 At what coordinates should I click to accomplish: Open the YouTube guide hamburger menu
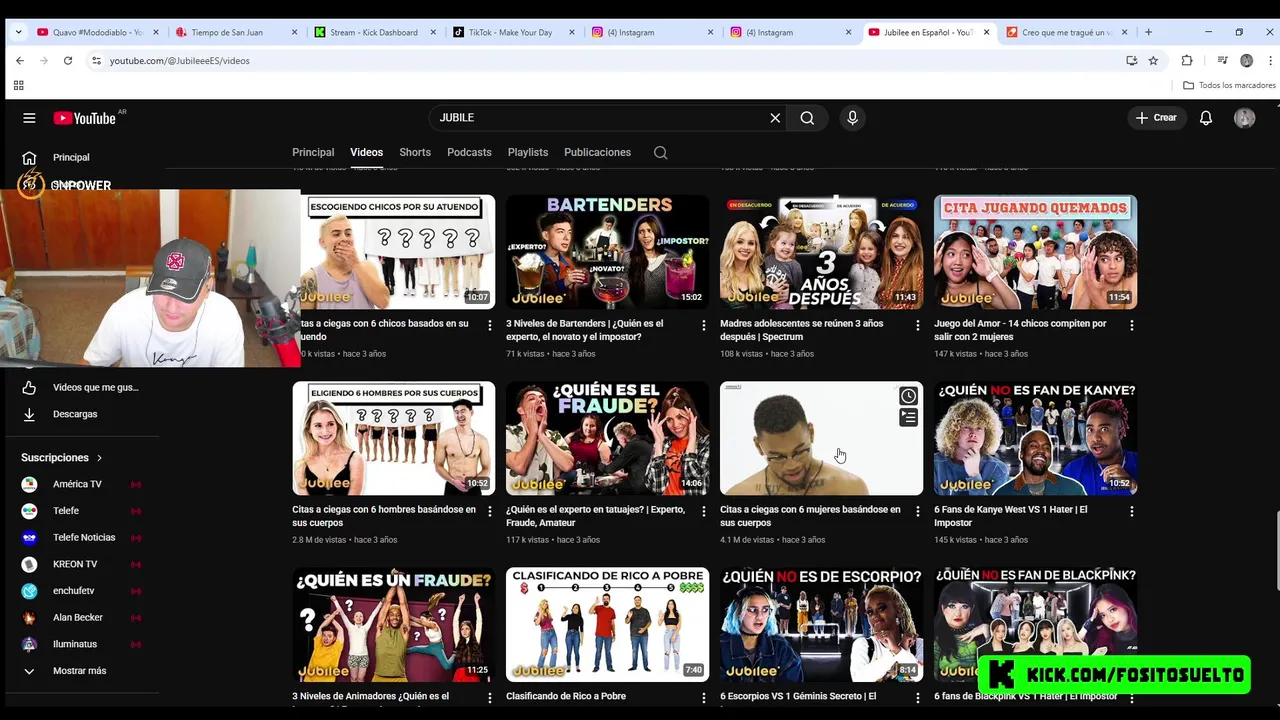click(x=29, y=118)
